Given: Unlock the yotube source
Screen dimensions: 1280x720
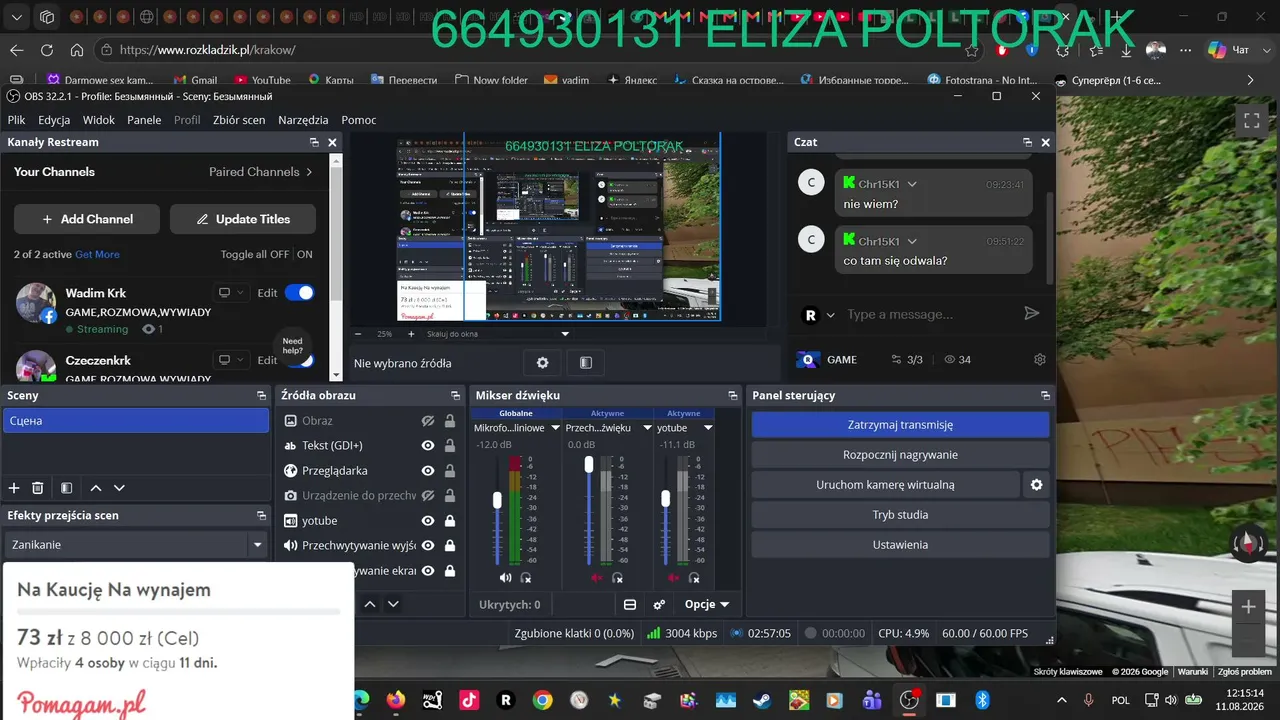Looking at the screenshot, I should point(450,521).
